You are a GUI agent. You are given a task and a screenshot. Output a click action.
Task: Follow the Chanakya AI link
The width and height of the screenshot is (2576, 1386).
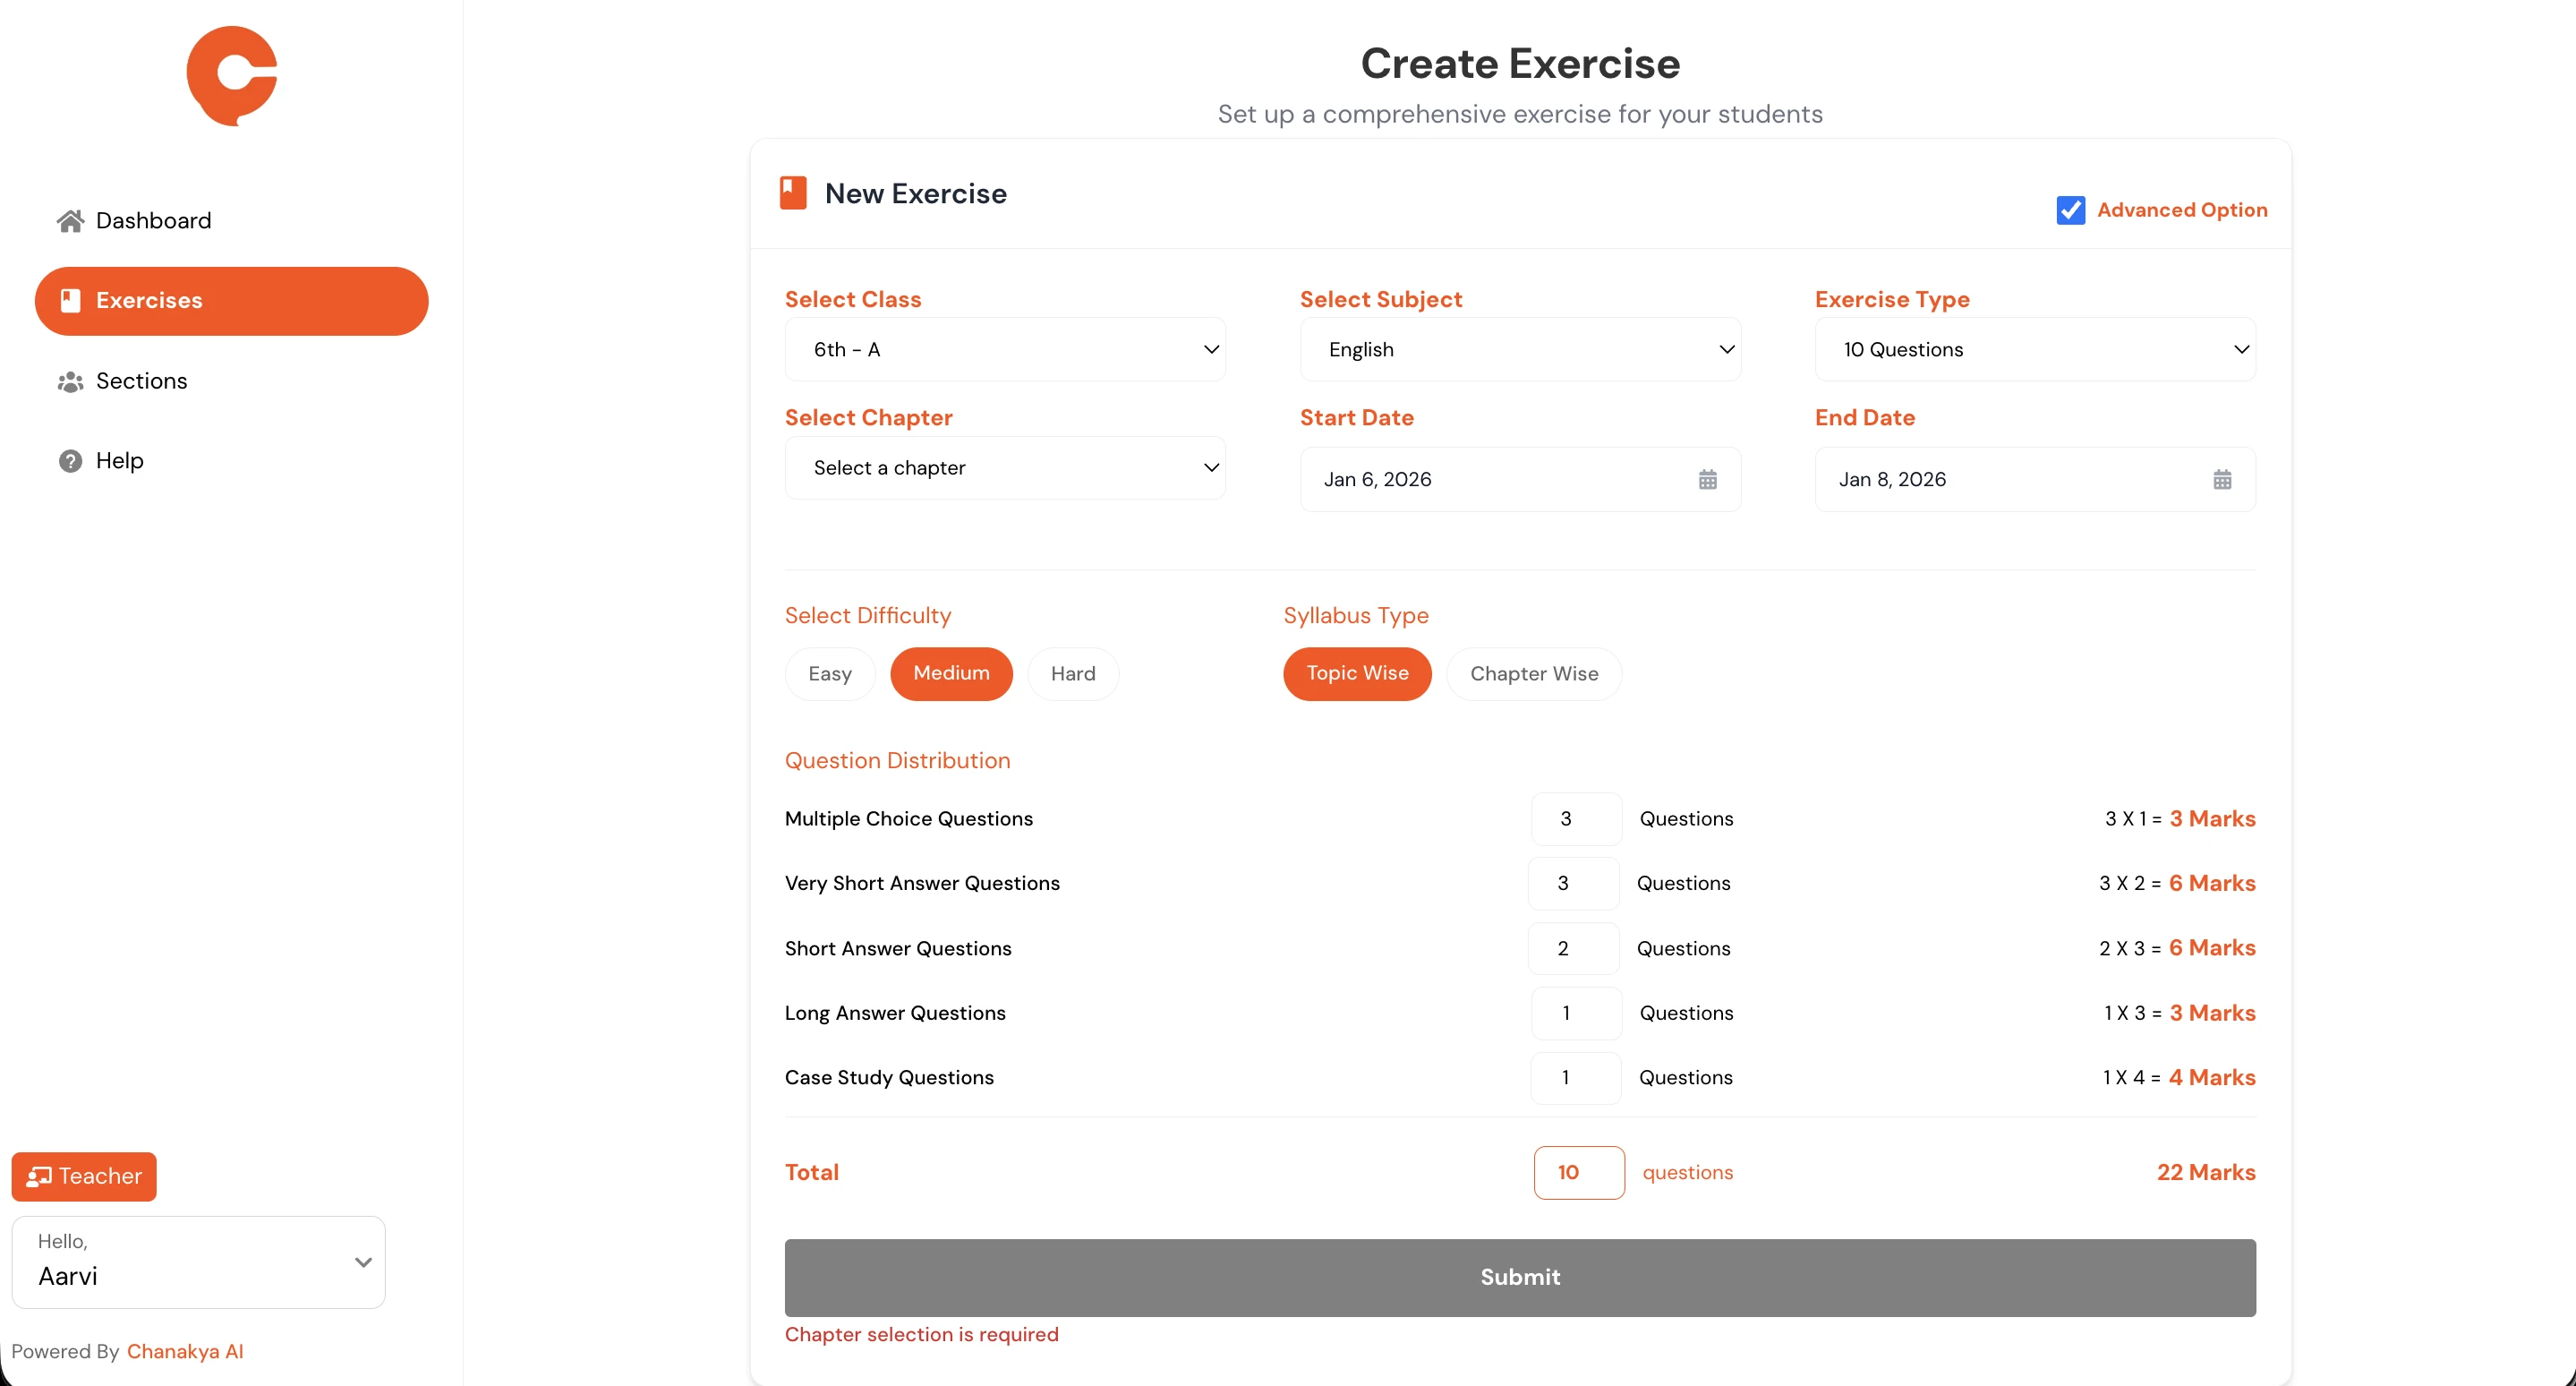(x=185, y=1352)
